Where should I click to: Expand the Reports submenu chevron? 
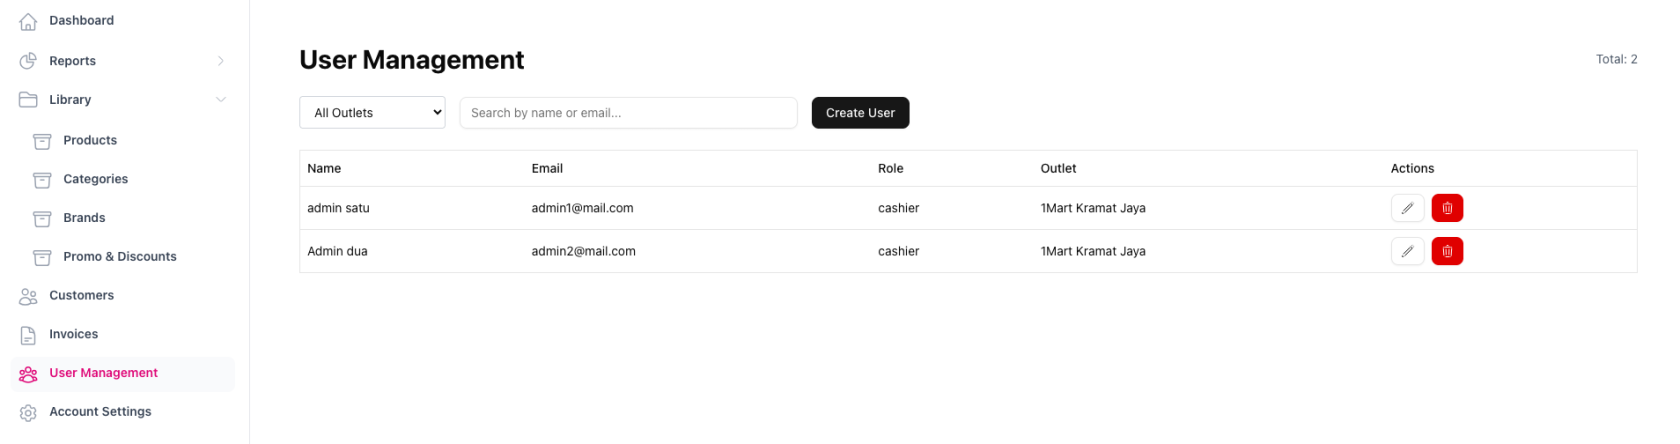pos(221,61)
